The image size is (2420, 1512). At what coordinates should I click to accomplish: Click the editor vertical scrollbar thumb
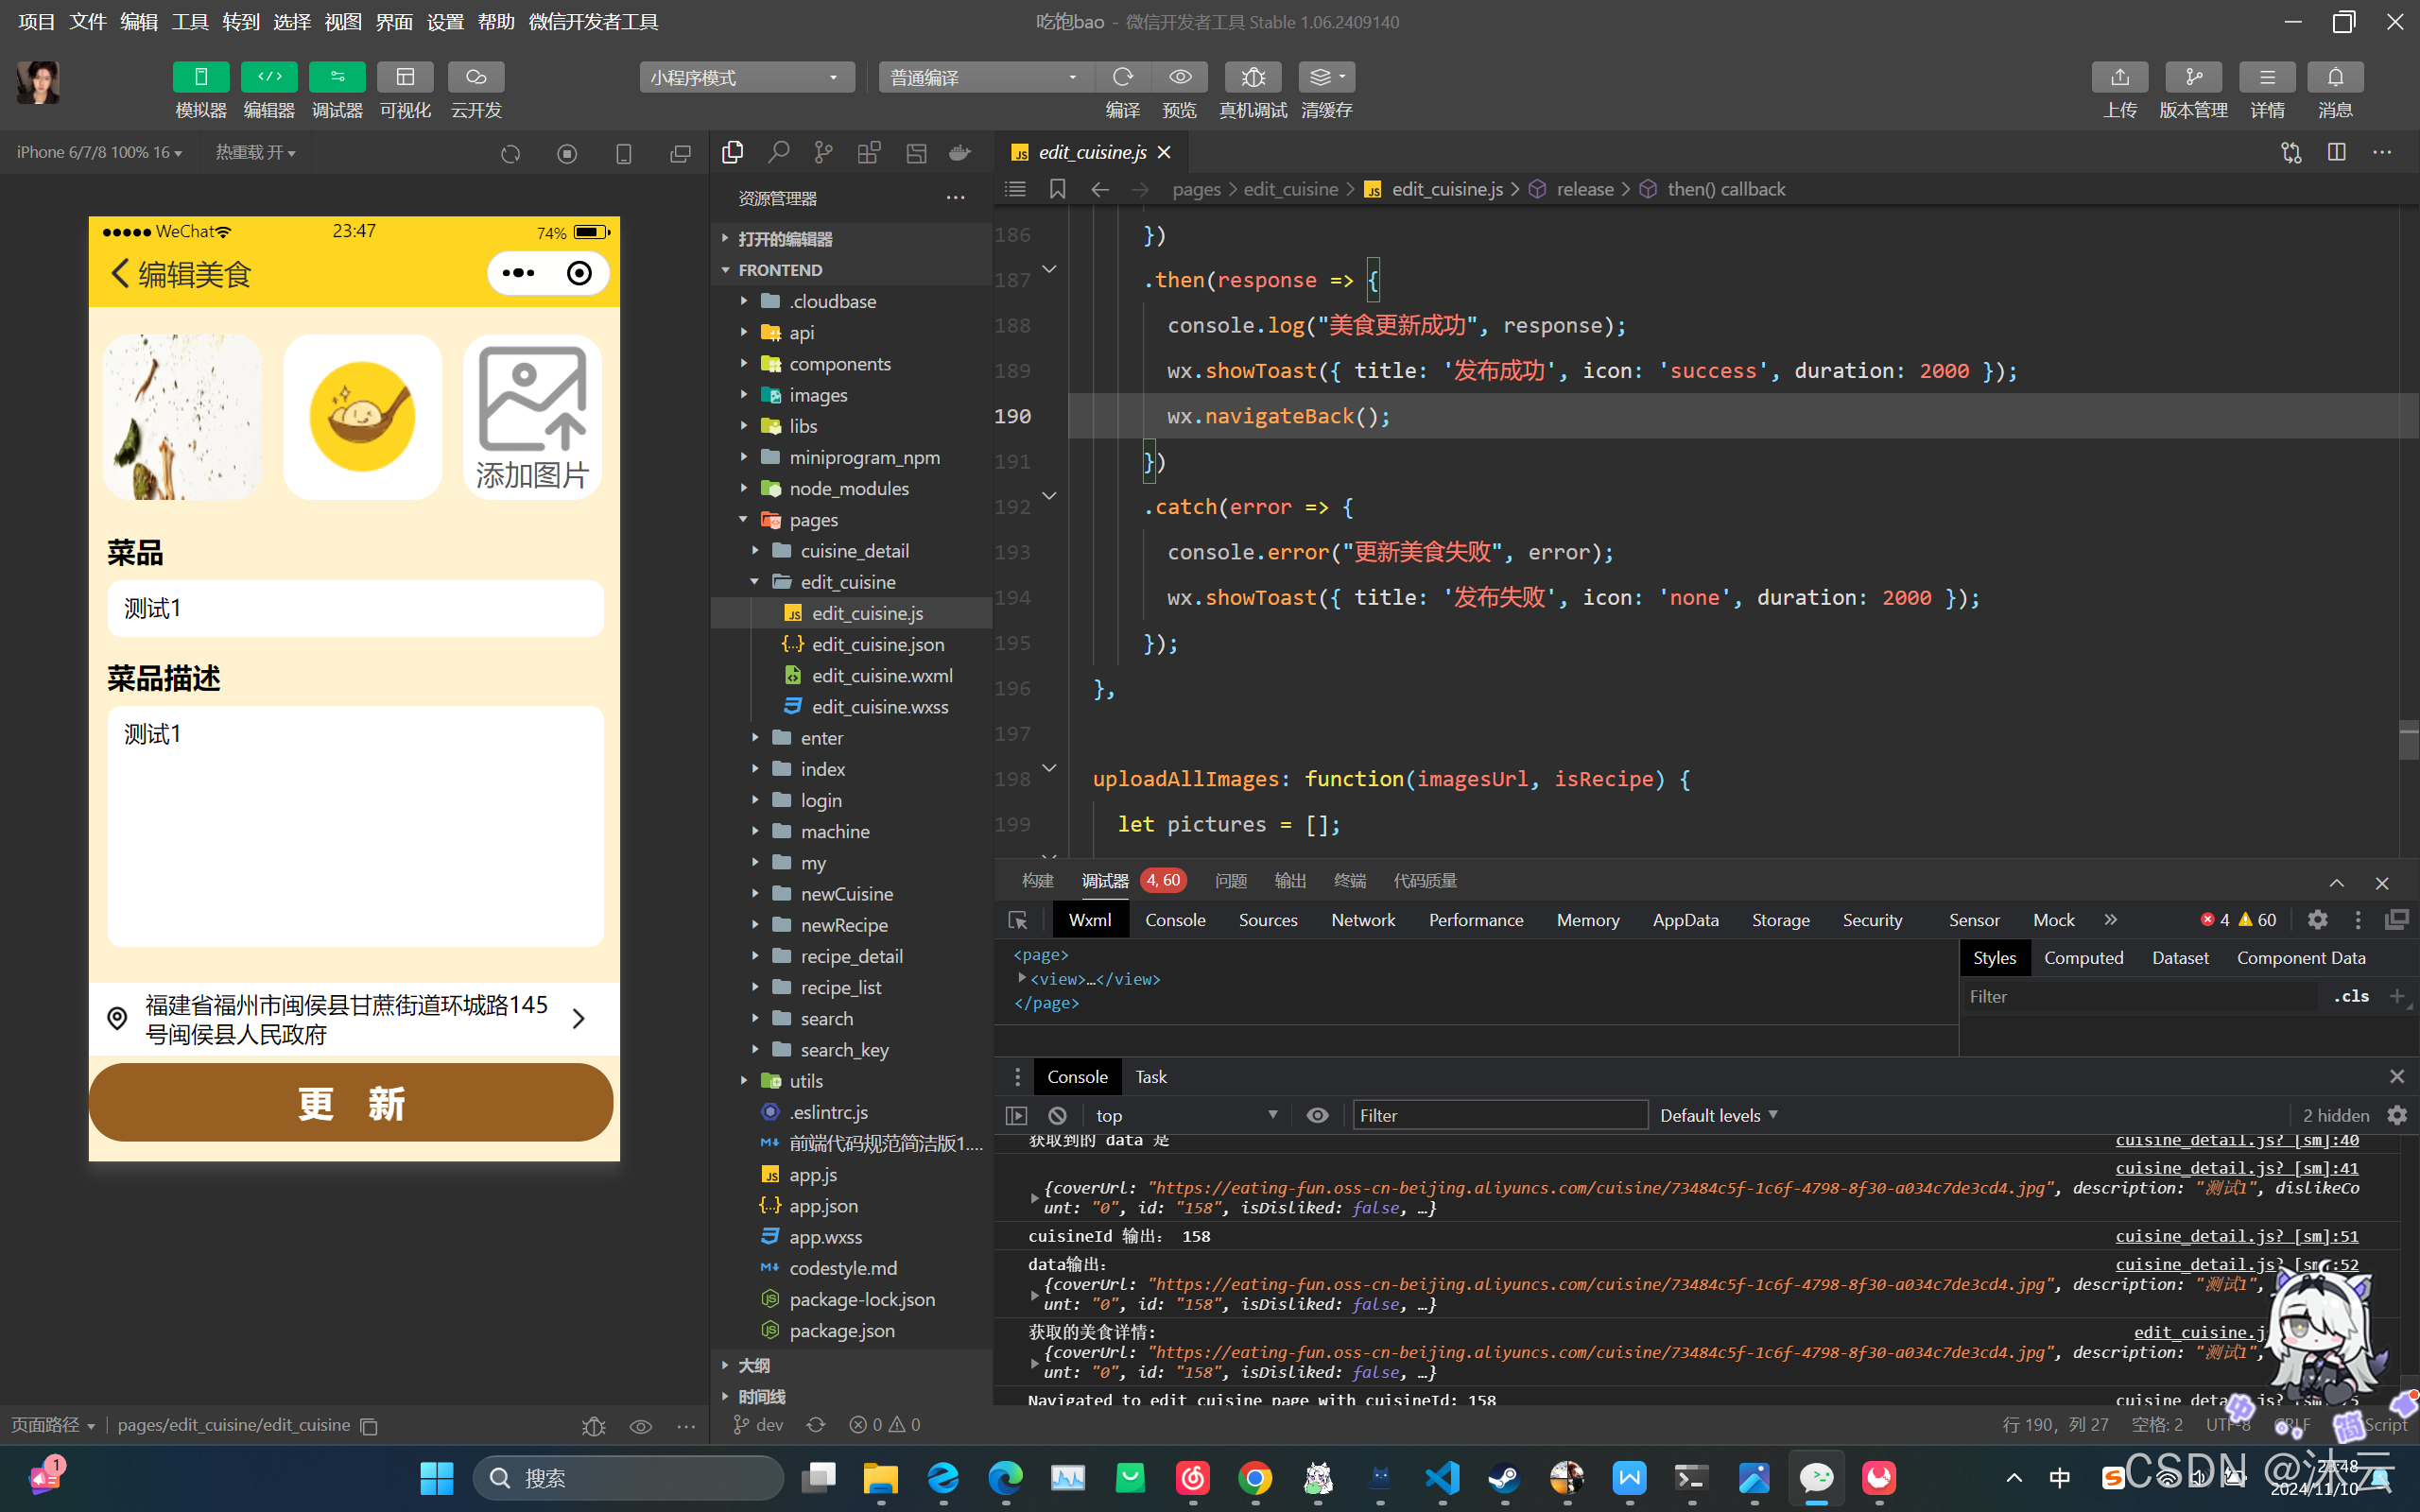point(2408,740)
